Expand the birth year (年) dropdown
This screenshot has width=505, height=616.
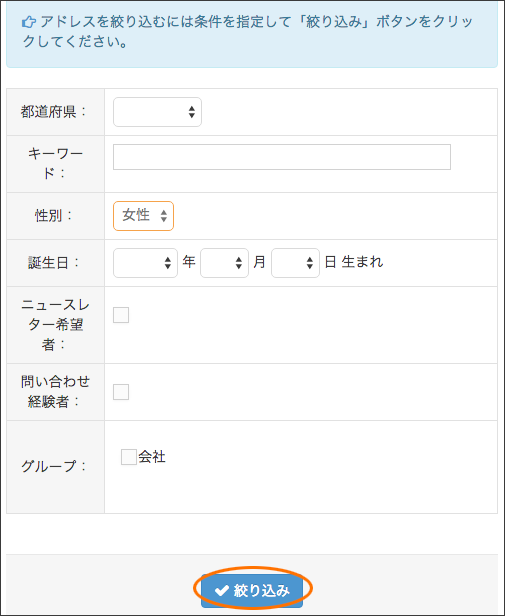[145, 263]
